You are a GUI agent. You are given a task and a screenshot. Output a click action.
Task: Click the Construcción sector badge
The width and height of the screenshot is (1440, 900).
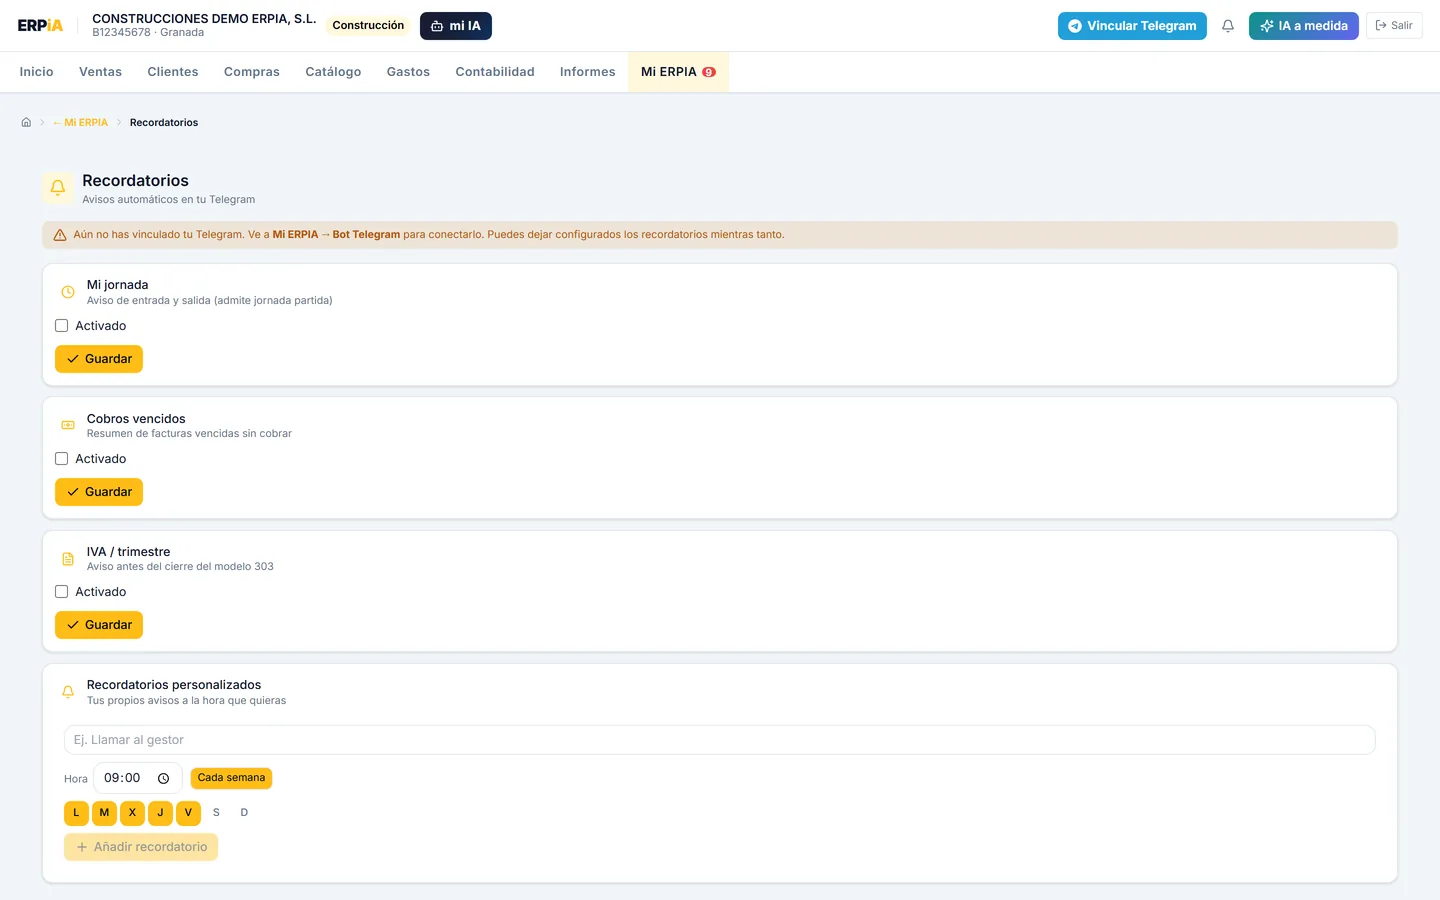coord(368,26)
